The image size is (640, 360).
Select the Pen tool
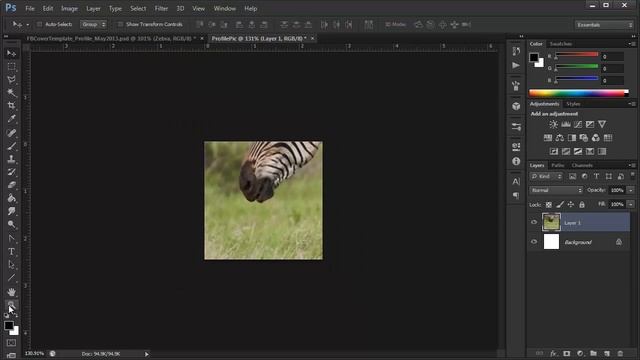coord(11,238)
